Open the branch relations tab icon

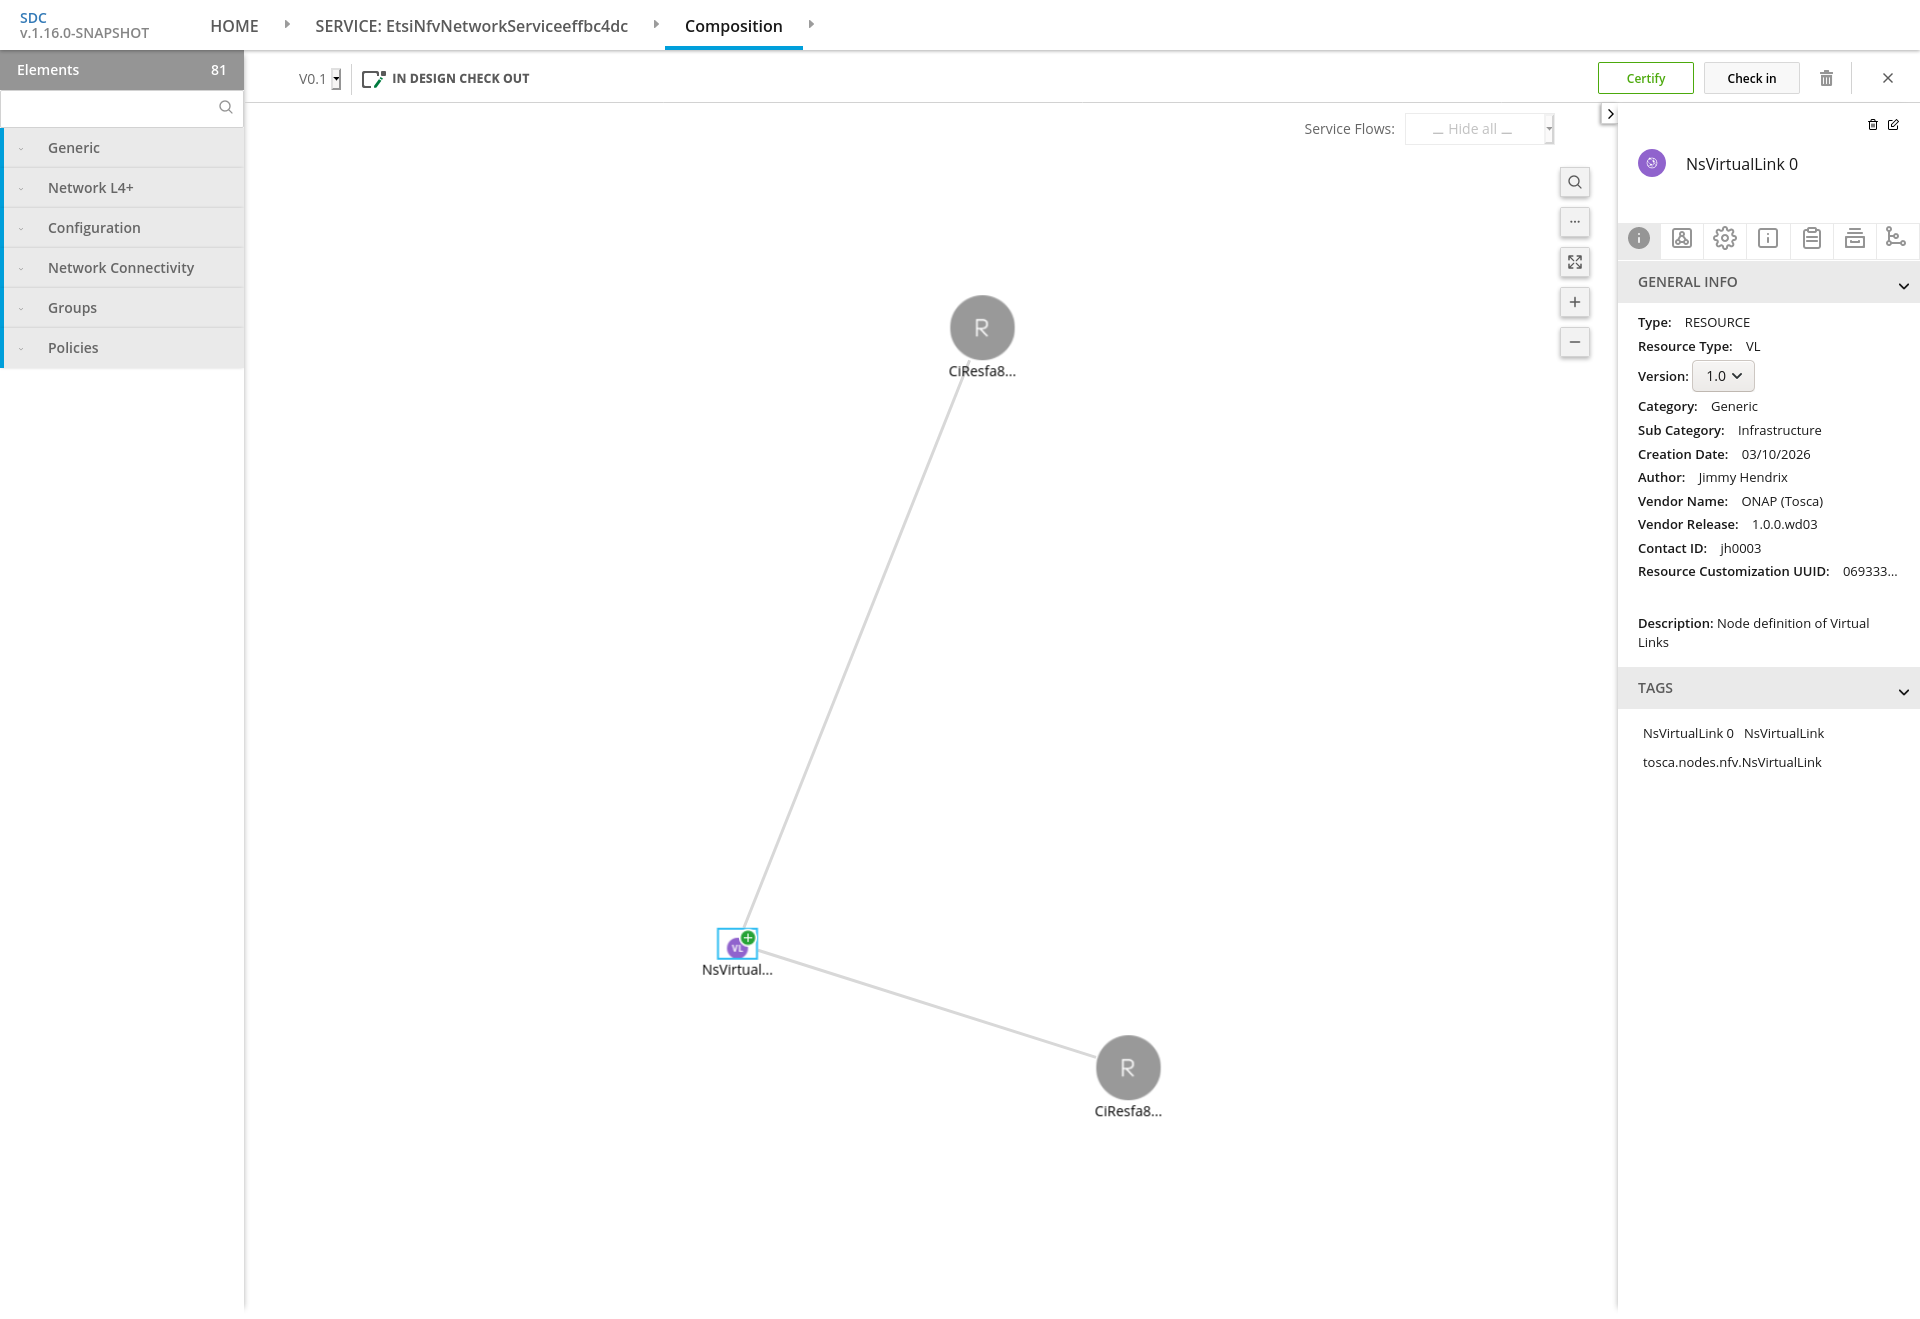1895,238
